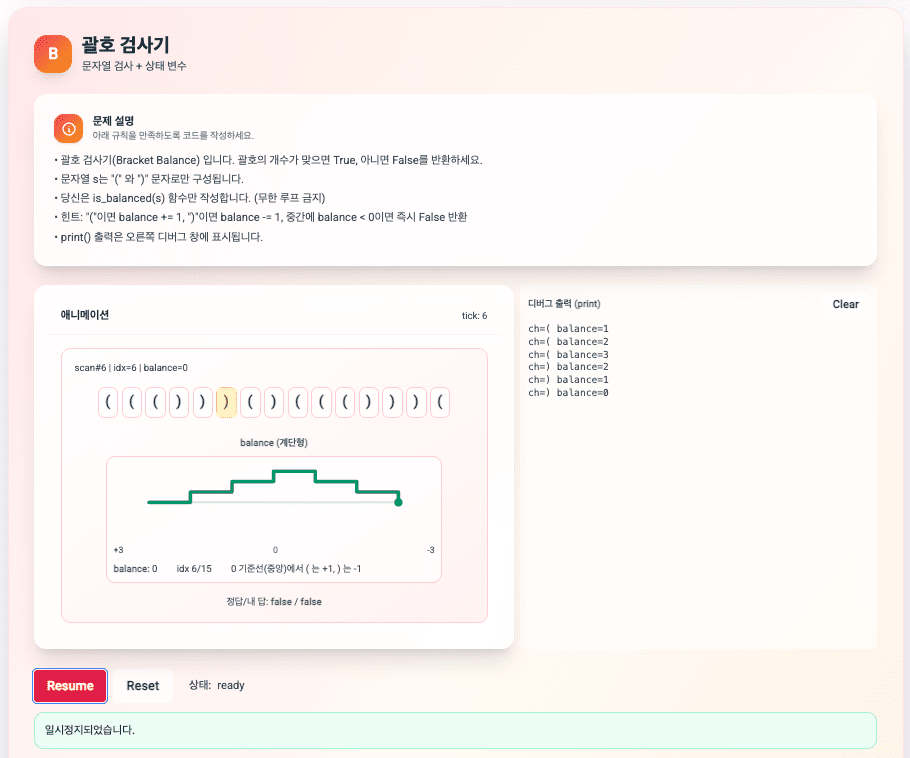Click the 'balance: 0' readout under the graph
This screenshot has width=910, height=758.
pos(135,569)
